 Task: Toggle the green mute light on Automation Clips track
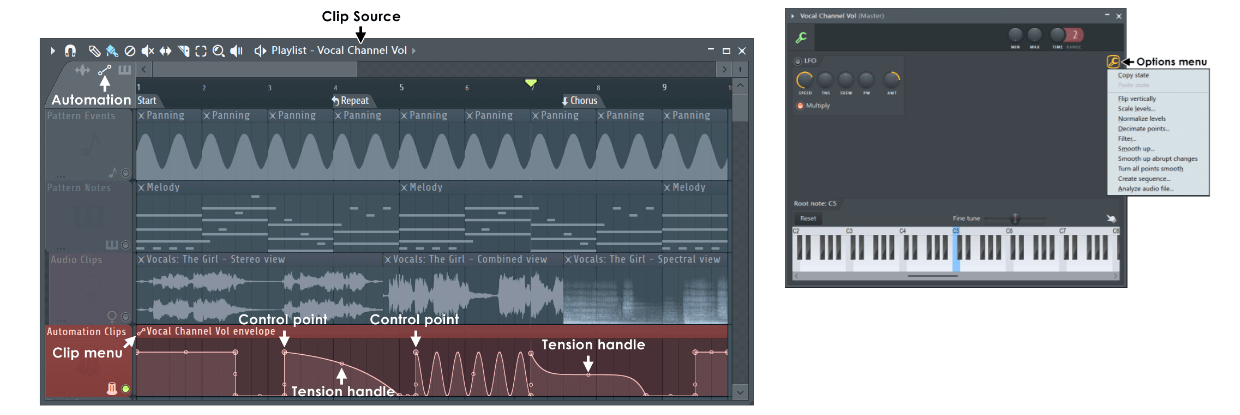pos(126,388)
